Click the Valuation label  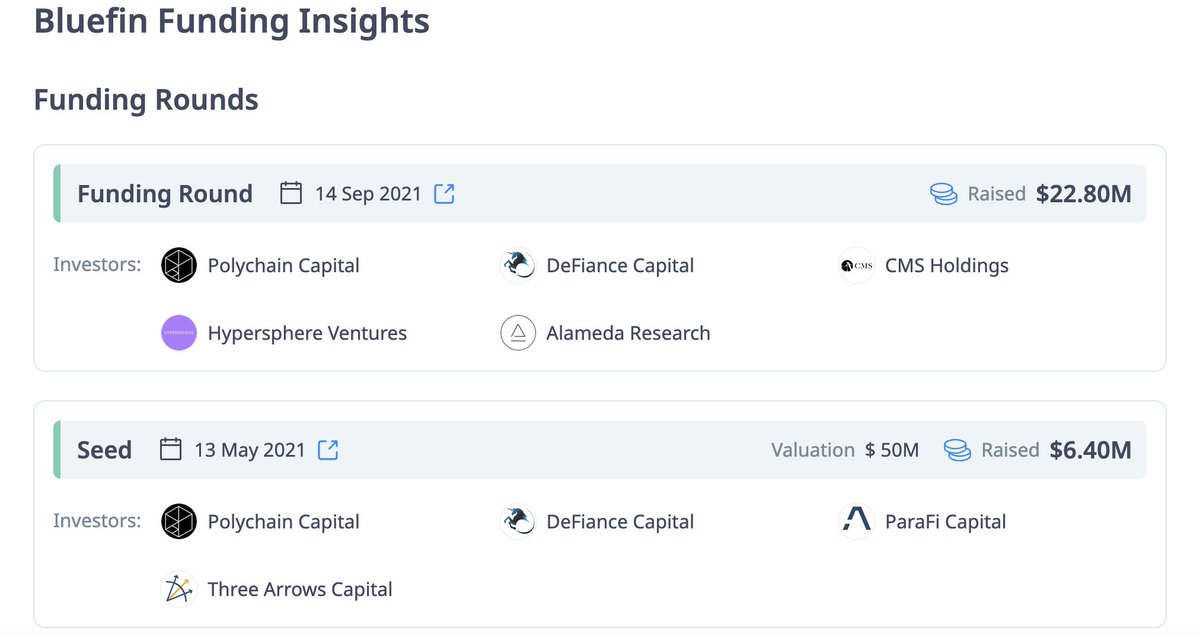(x=813, y=450)
